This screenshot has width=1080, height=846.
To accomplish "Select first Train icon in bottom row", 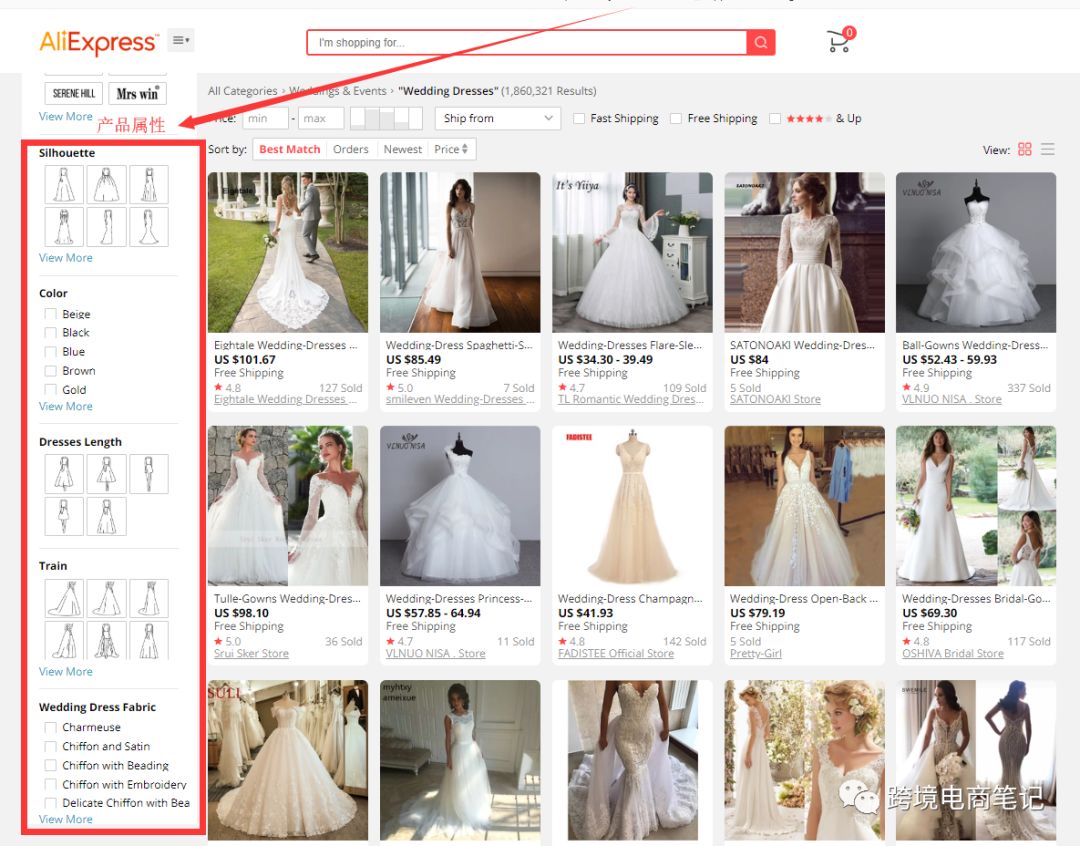I will (64, 641).
